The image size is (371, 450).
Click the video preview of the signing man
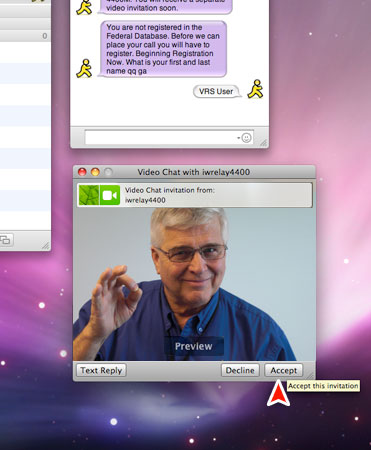(x=194, y=284)
